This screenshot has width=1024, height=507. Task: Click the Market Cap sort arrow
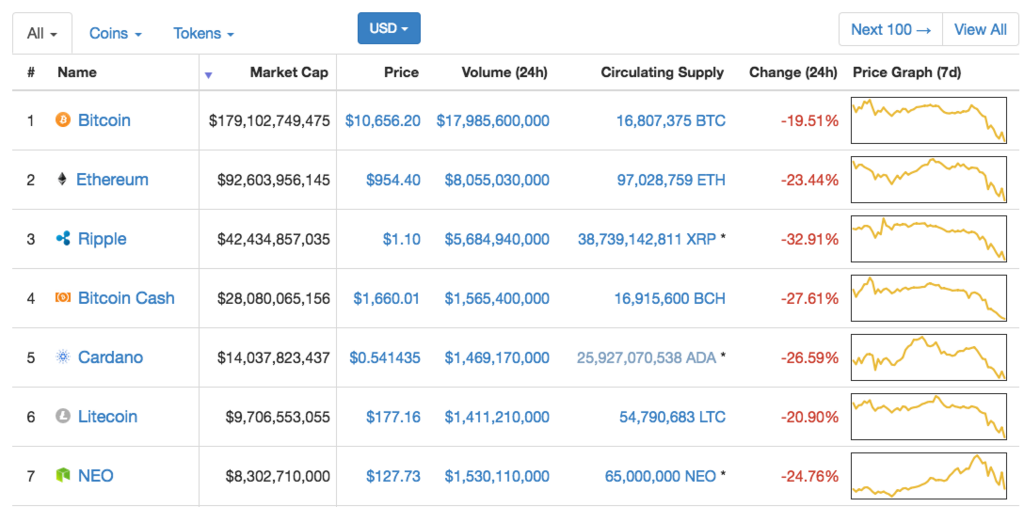point(208,75)
